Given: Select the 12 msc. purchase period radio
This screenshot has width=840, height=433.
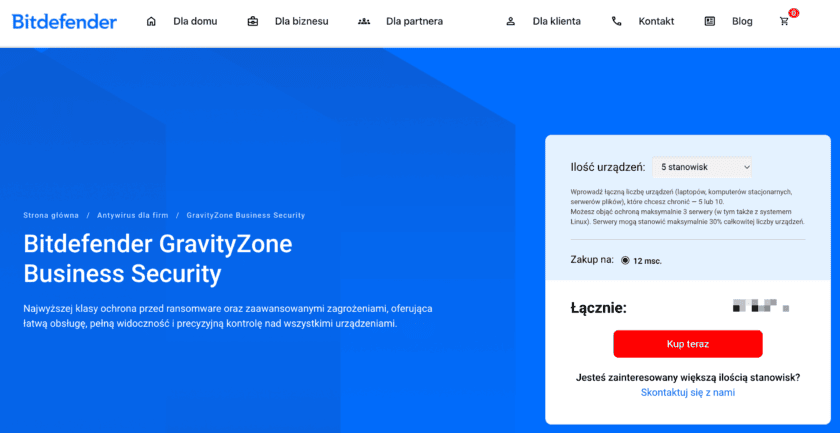Looking at the screenshot, I should (625, 261).
